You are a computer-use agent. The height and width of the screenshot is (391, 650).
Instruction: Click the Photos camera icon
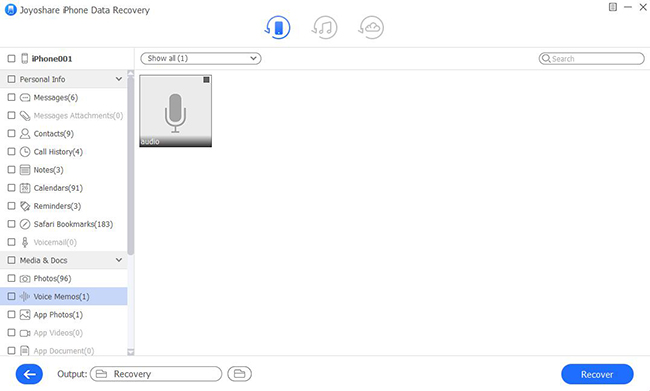point(25,279)
